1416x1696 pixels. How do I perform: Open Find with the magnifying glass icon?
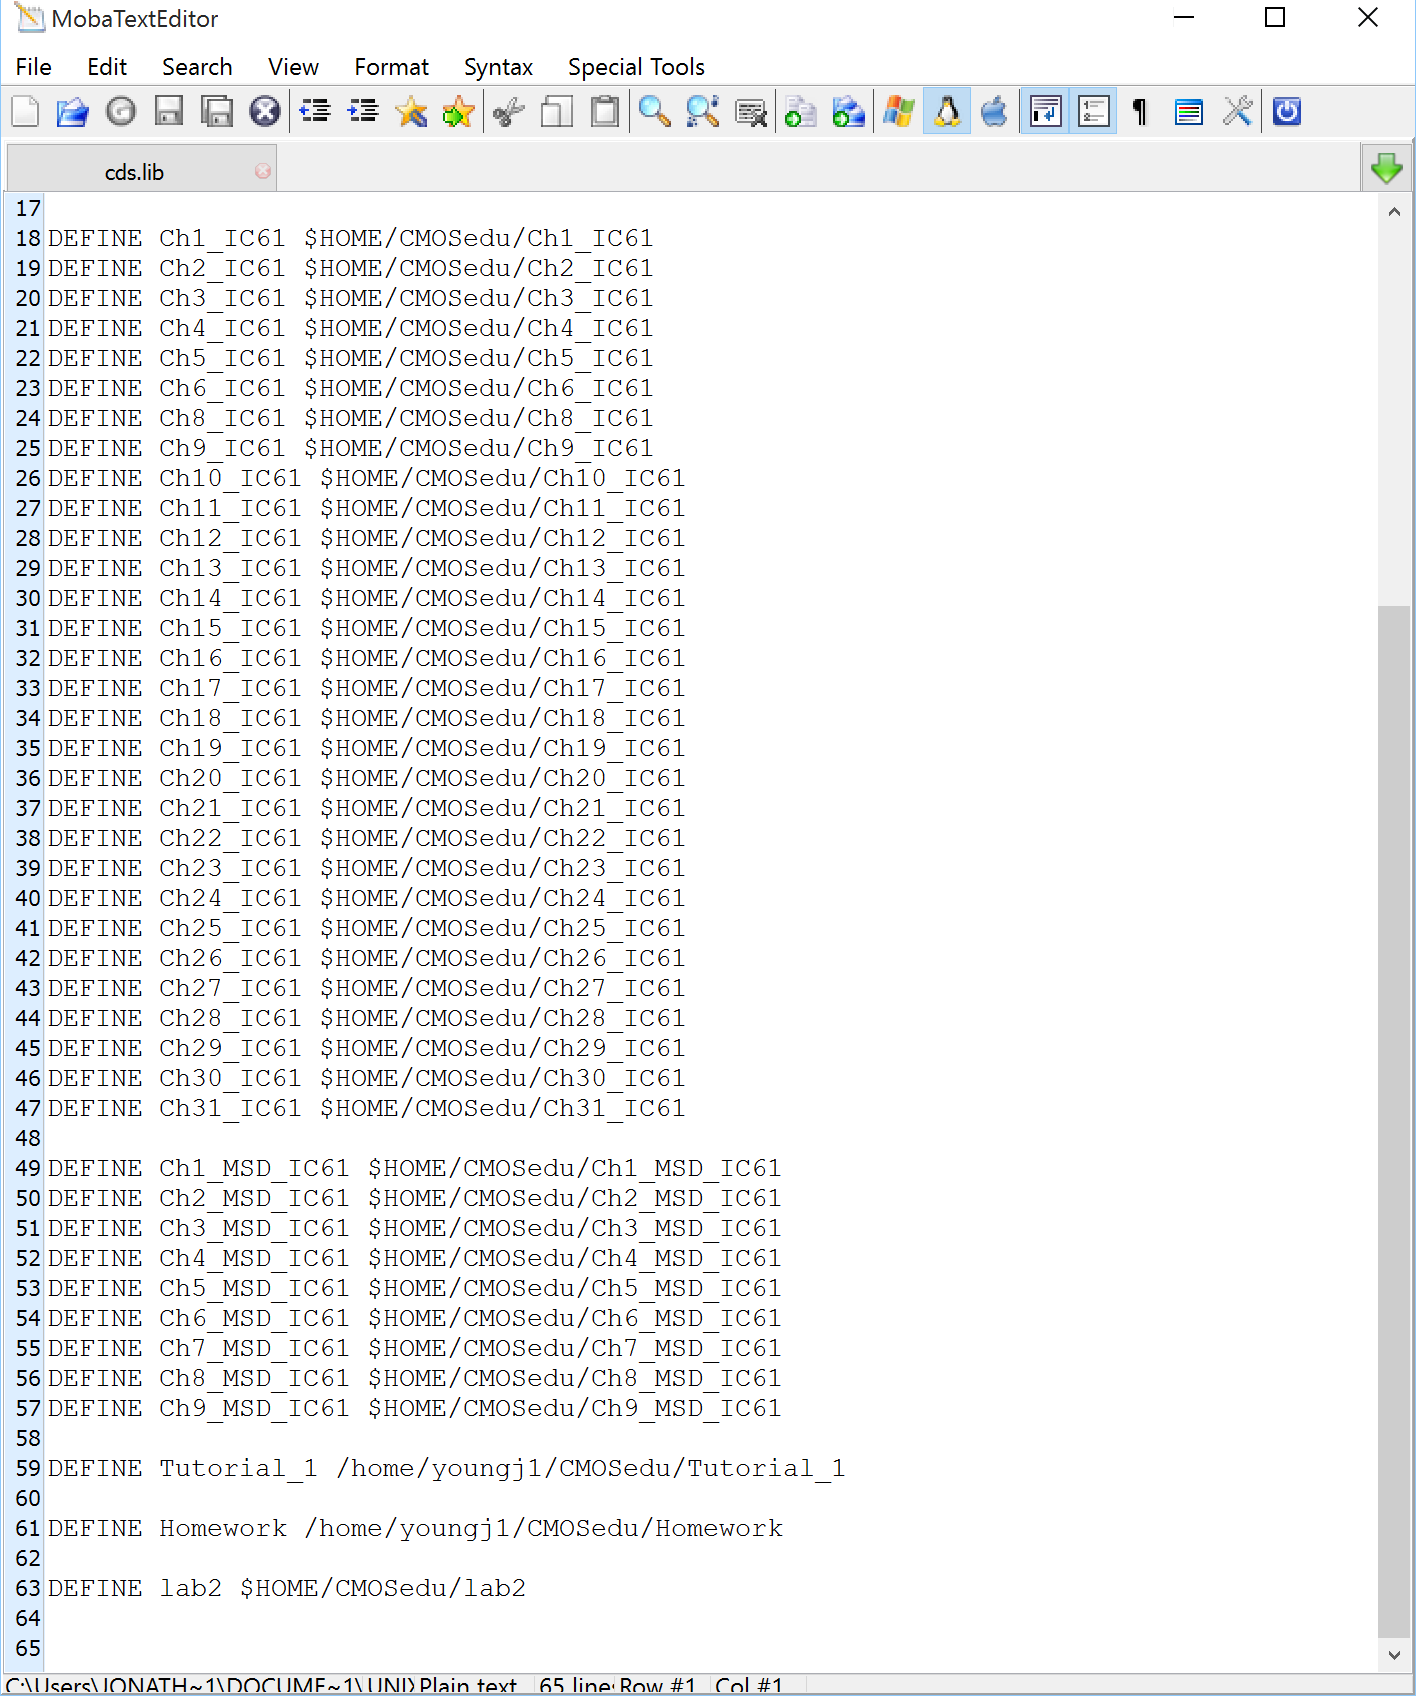tap(655, 112)
